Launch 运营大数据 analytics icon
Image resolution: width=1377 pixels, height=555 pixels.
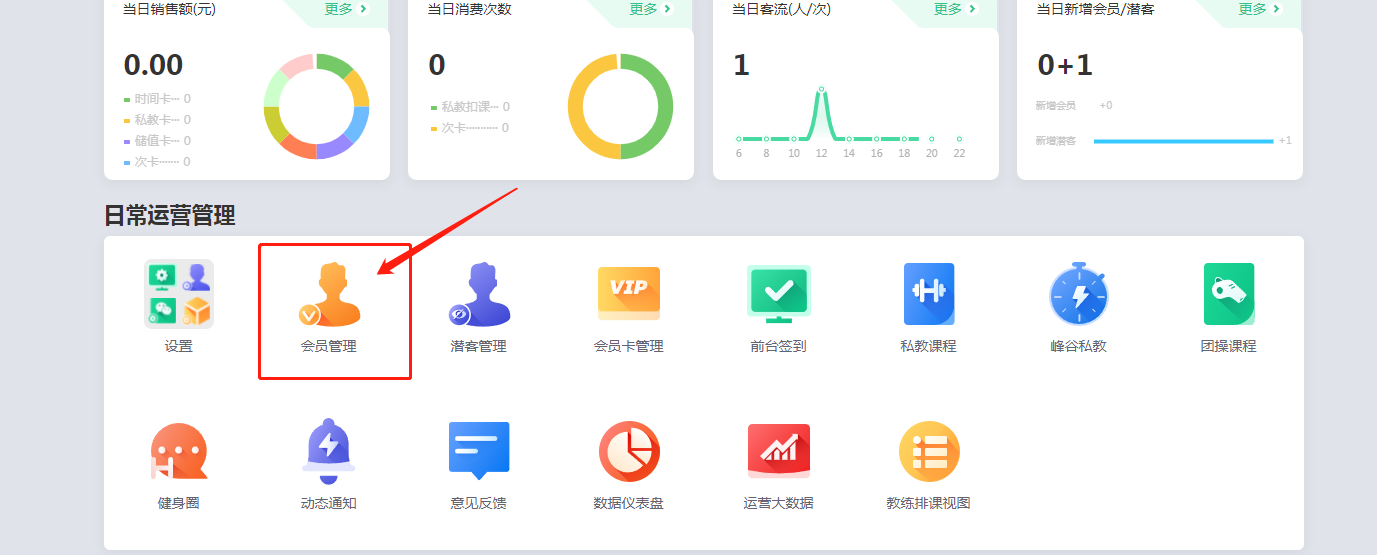point(778,452)
